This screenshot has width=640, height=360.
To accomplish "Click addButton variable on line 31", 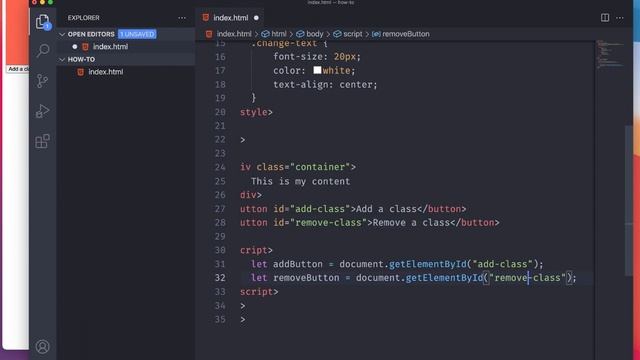I will pyautogui.click(x=298, y=264).
